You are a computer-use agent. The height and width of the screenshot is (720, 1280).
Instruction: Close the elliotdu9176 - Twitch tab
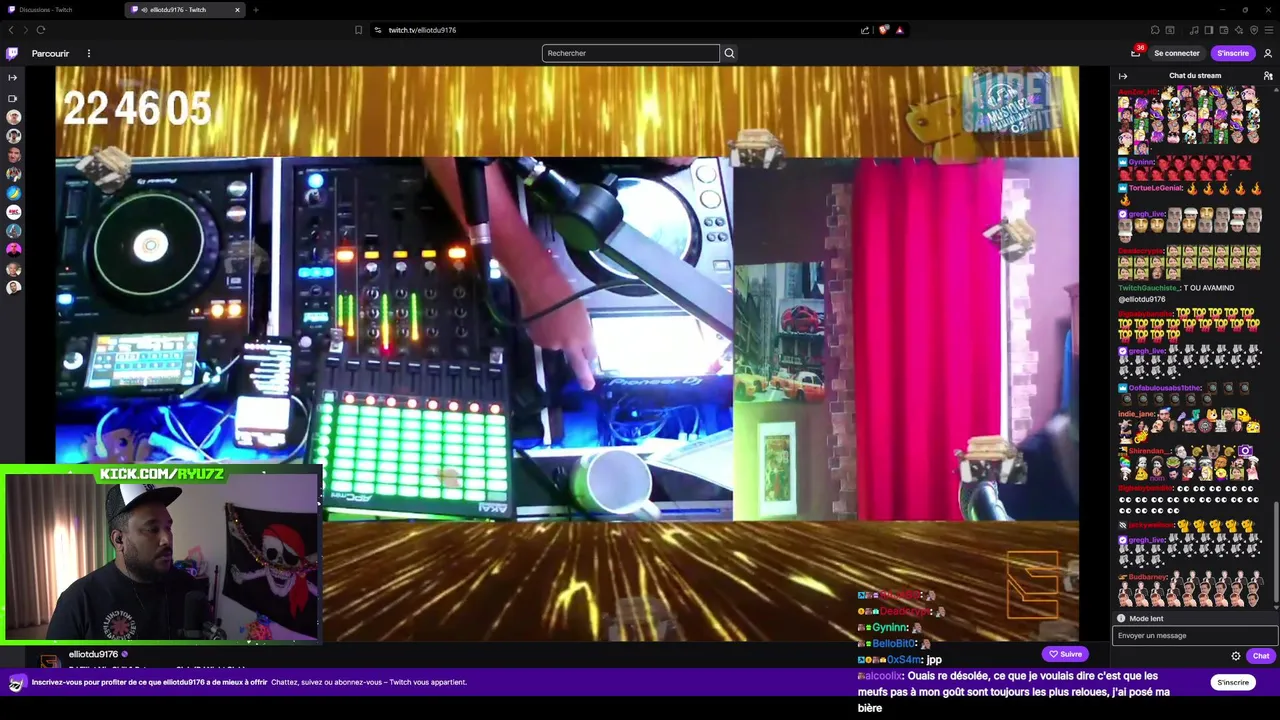click(x=238, y=10)
